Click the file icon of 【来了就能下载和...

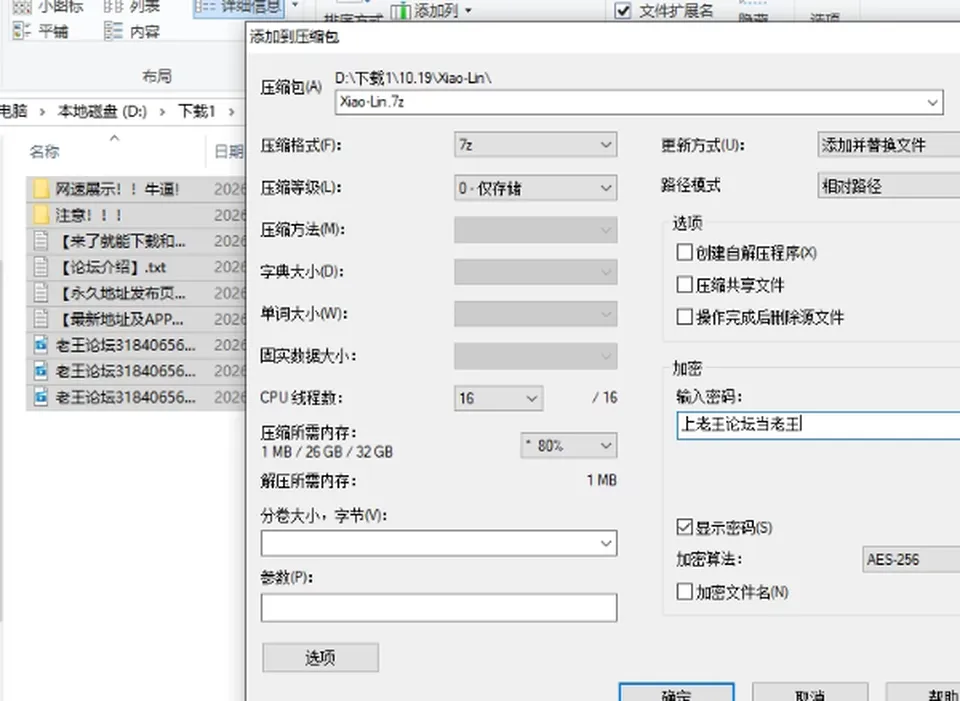tap(40, 241)
